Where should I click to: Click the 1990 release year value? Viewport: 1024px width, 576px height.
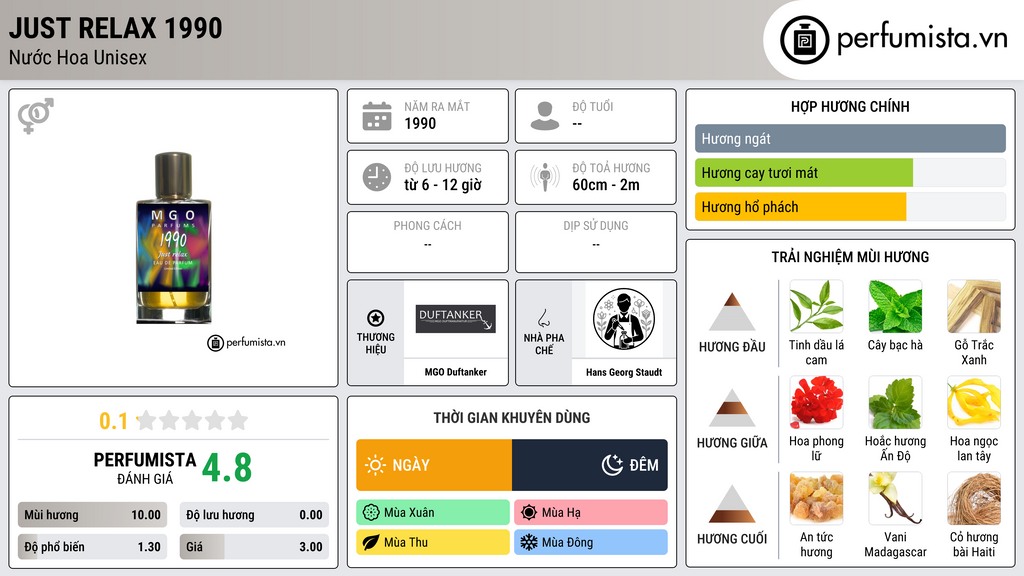point(420,123)
